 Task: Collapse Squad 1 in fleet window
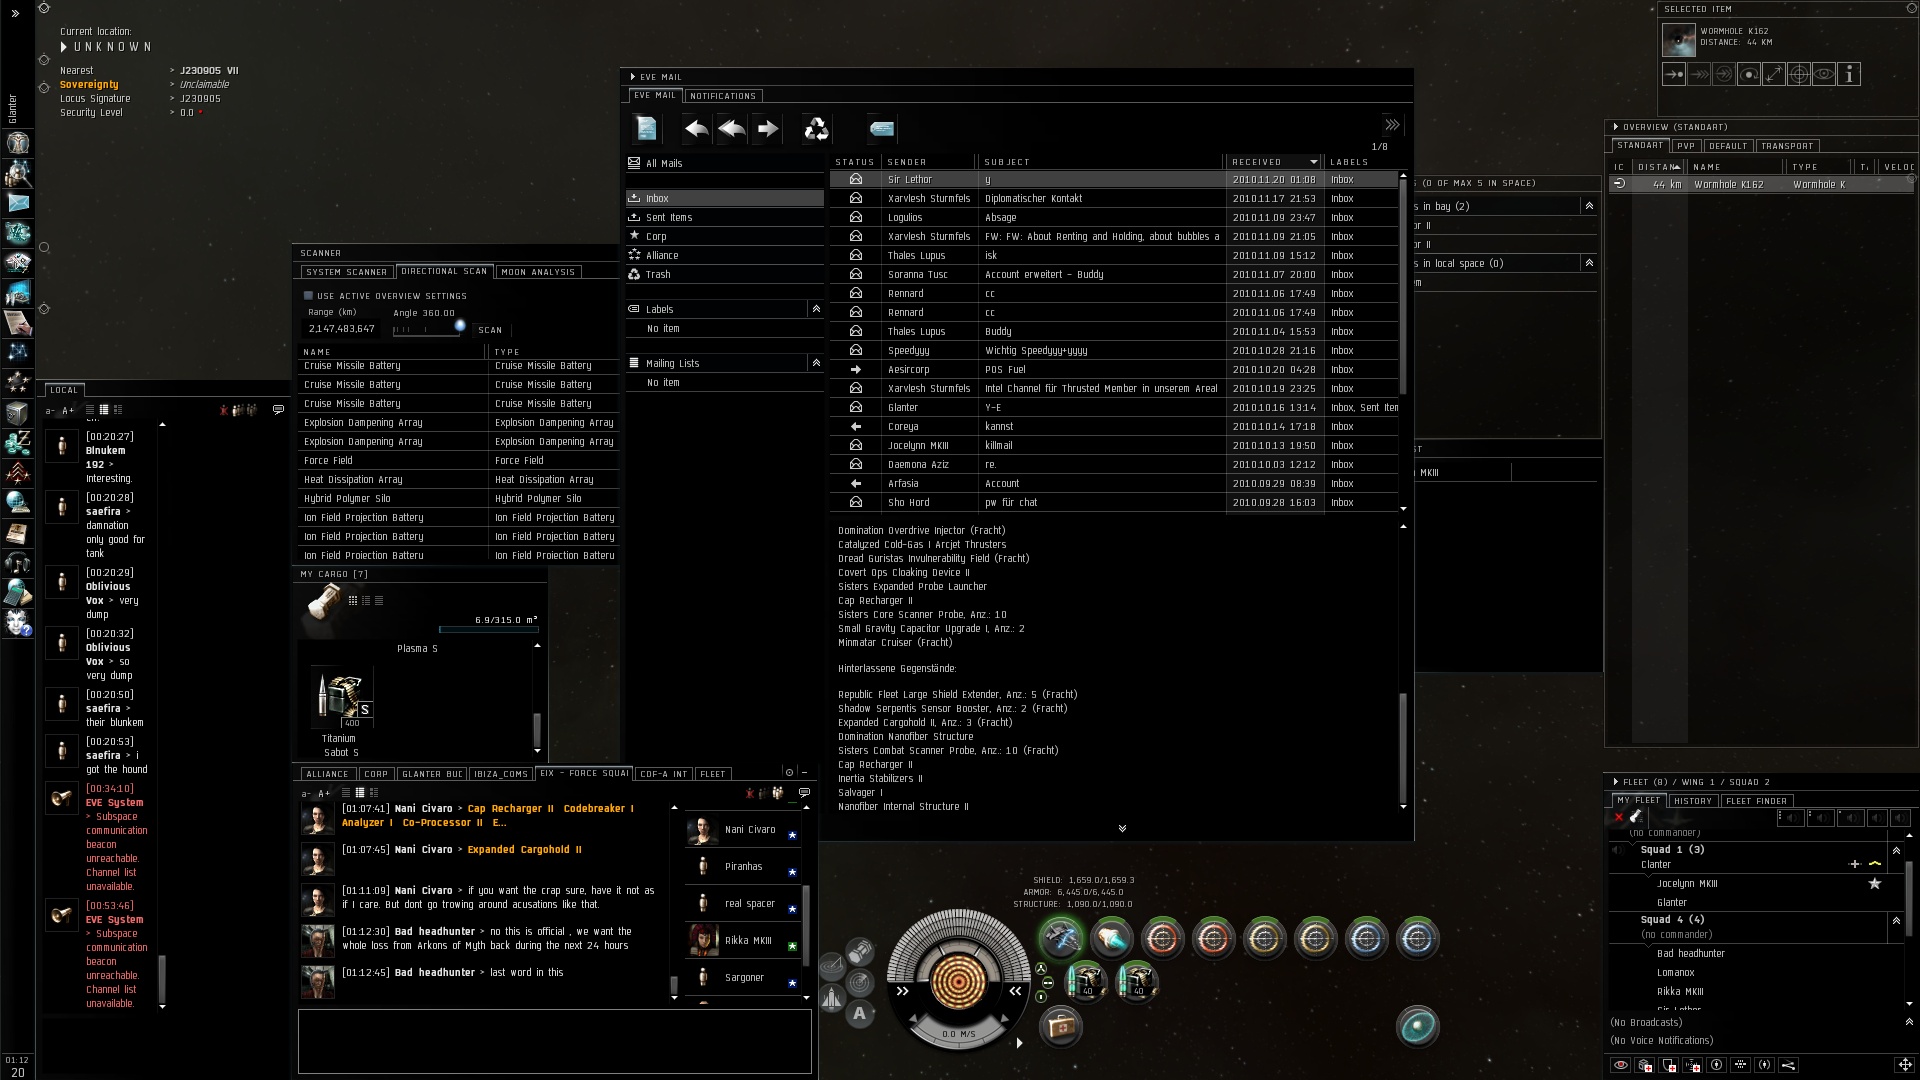click(1896, 850)
